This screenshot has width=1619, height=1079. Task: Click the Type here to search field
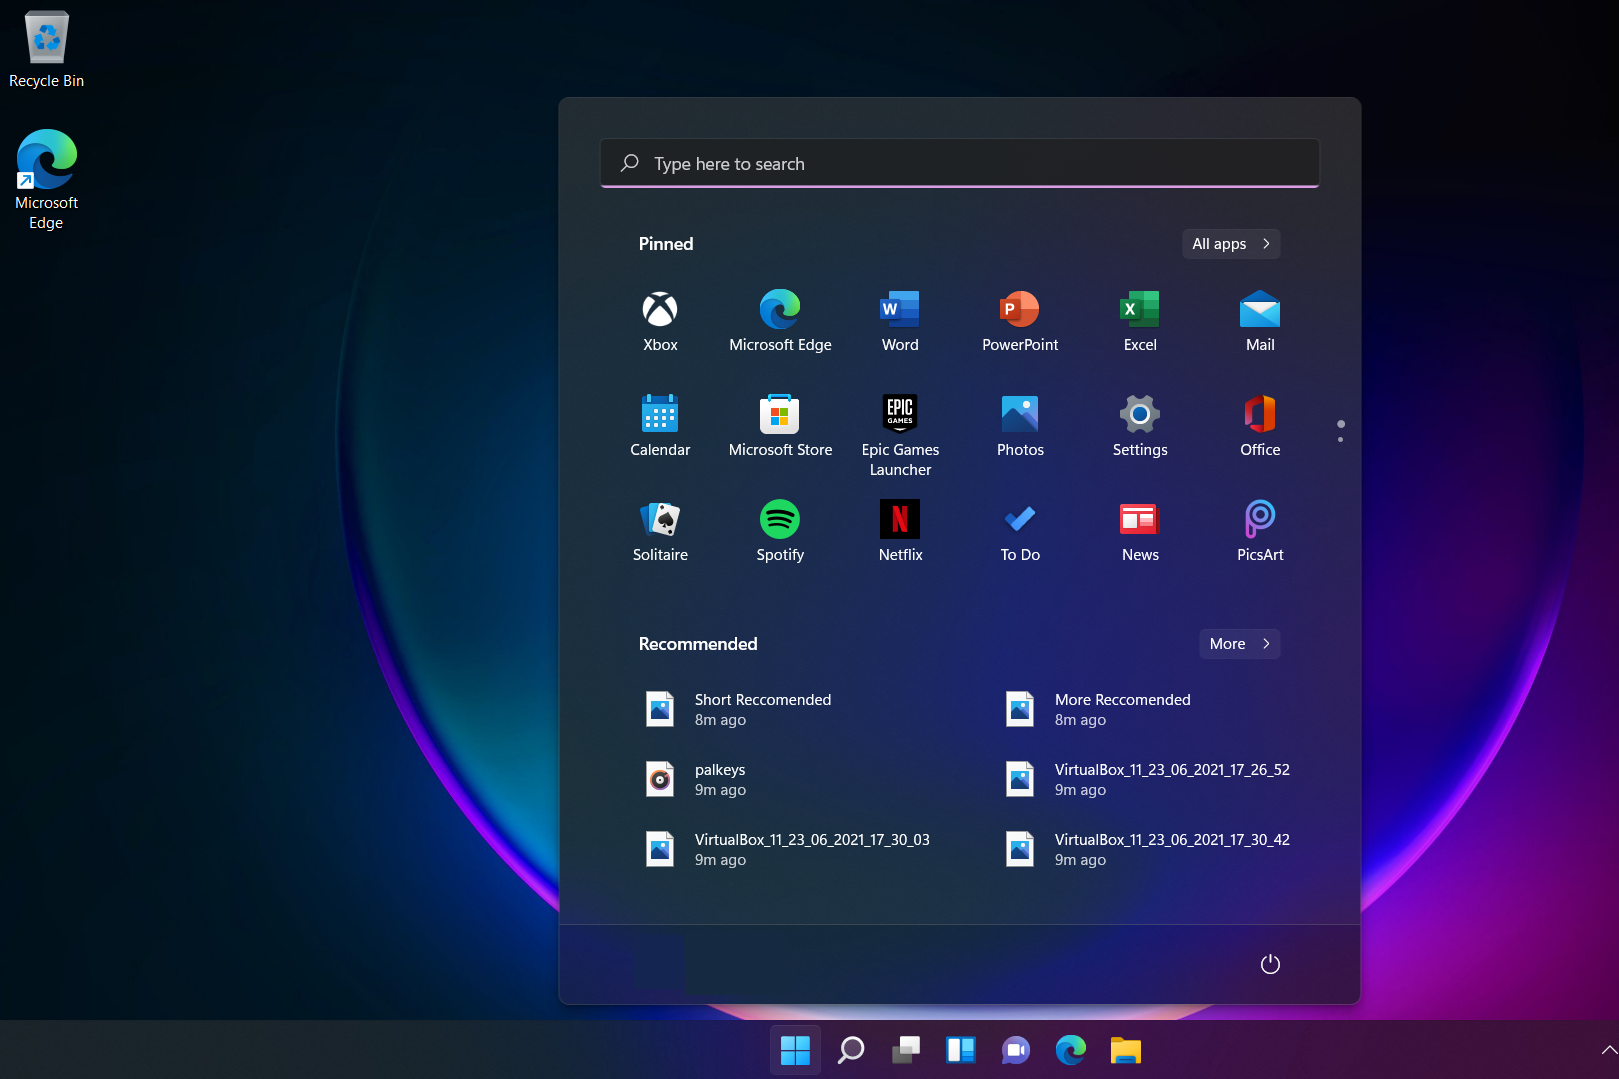(x=960, y=163)
